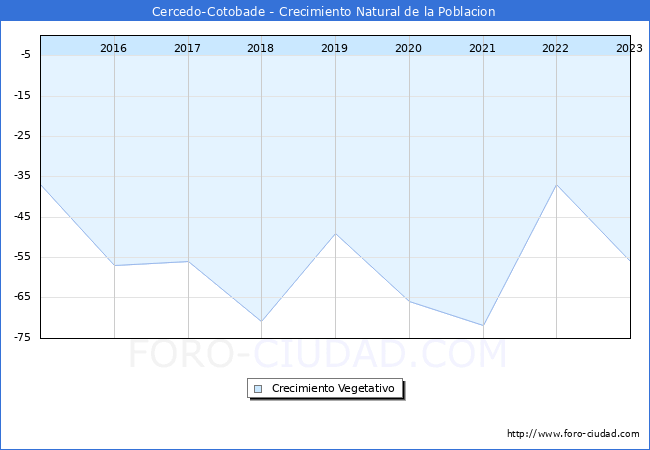
Task: Select the 2017 year label
Action: click(x=187, y=48)
